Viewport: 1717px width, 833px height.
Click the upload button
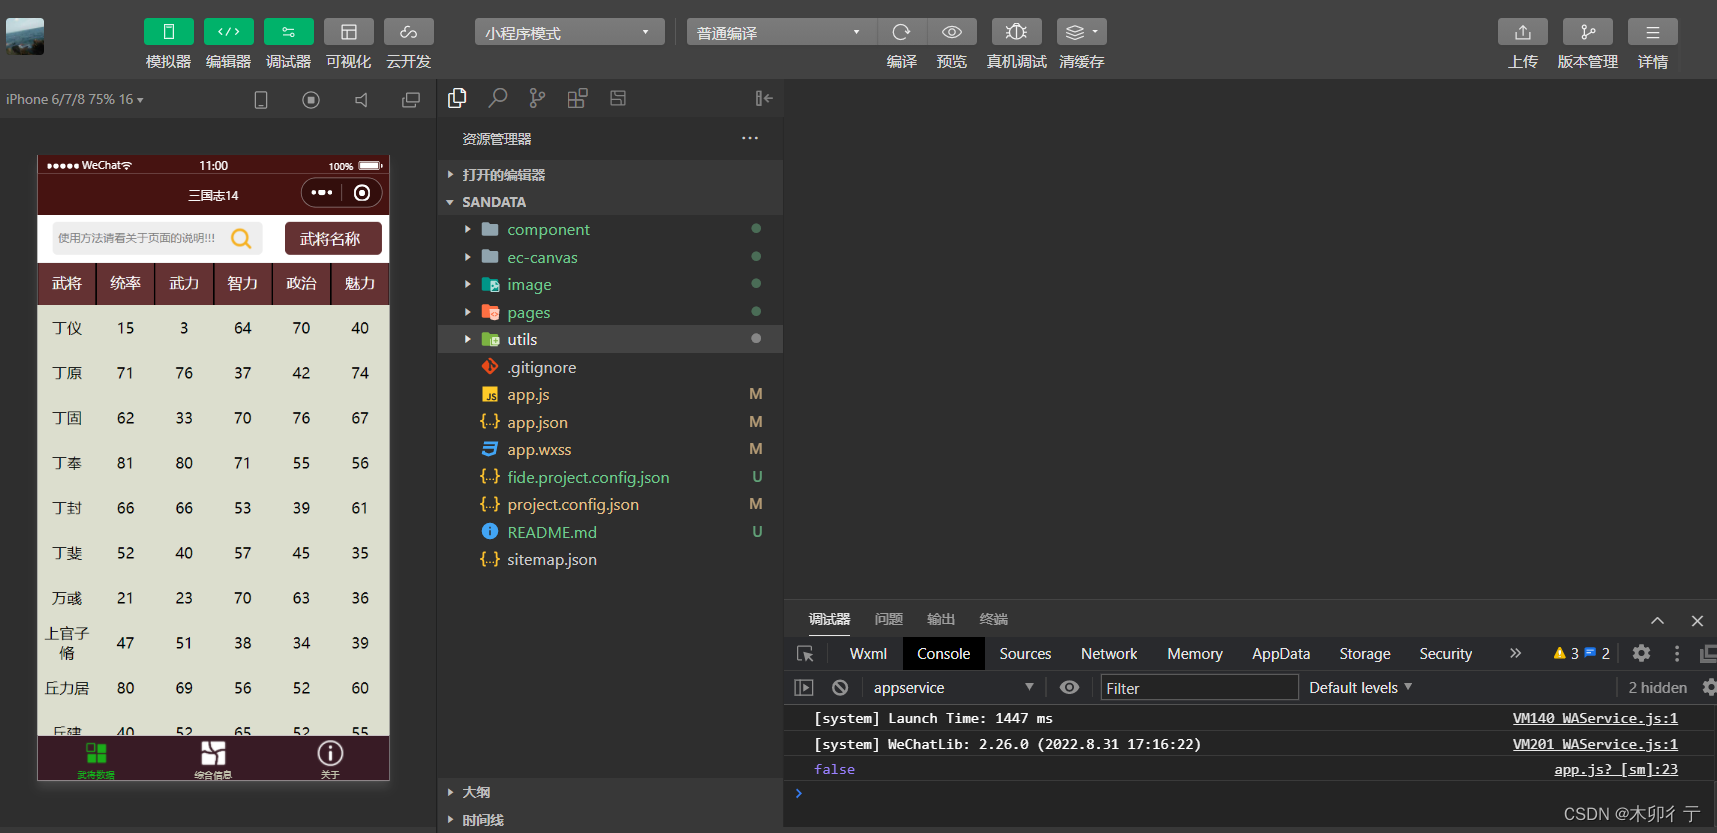(1522, 32)
